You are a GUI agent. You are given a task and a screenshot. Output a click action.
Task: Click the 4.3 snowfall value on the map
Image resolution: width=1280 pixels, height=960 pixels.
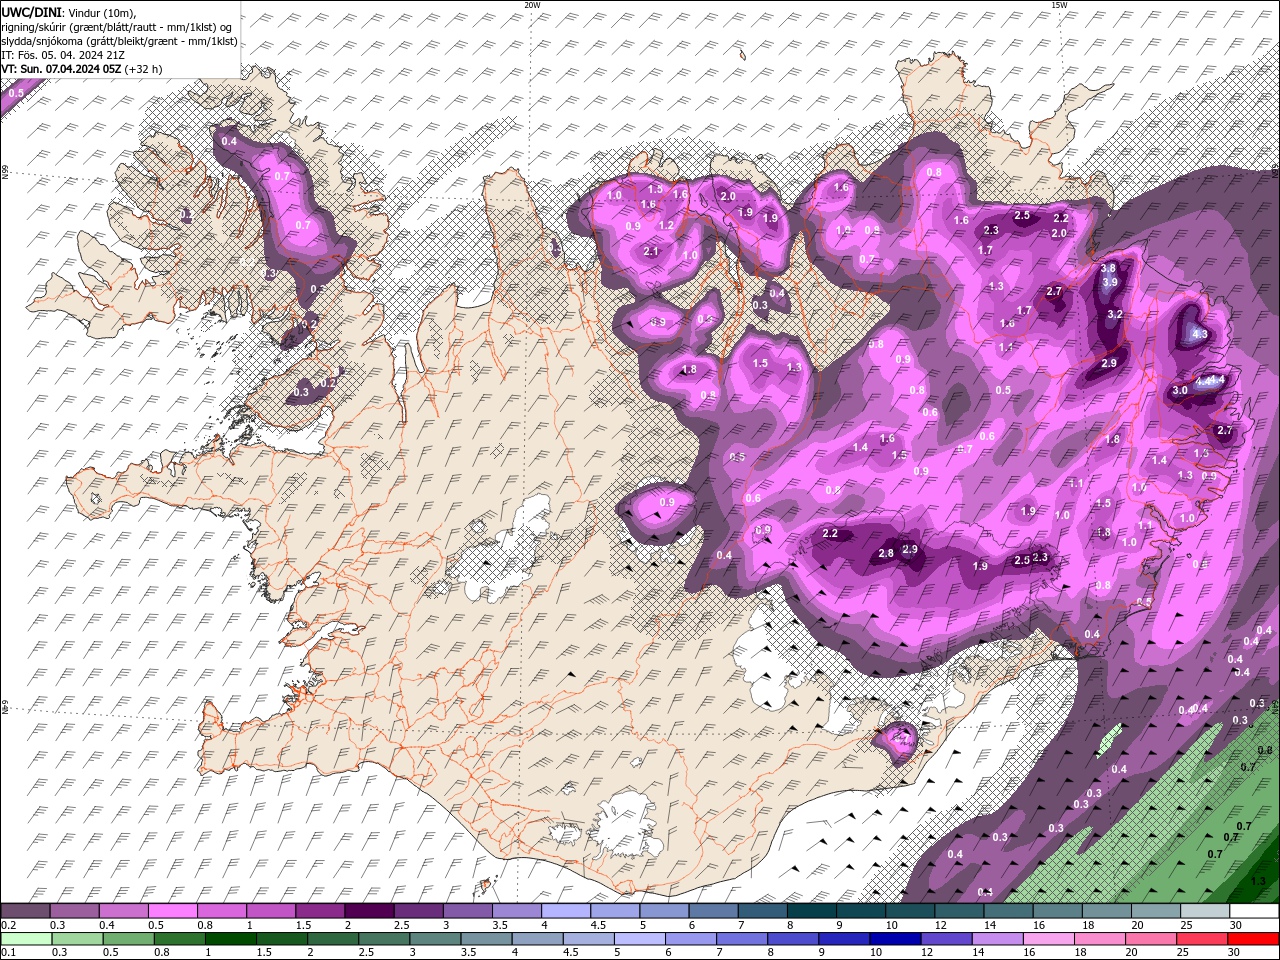(x=1200, y=334)
